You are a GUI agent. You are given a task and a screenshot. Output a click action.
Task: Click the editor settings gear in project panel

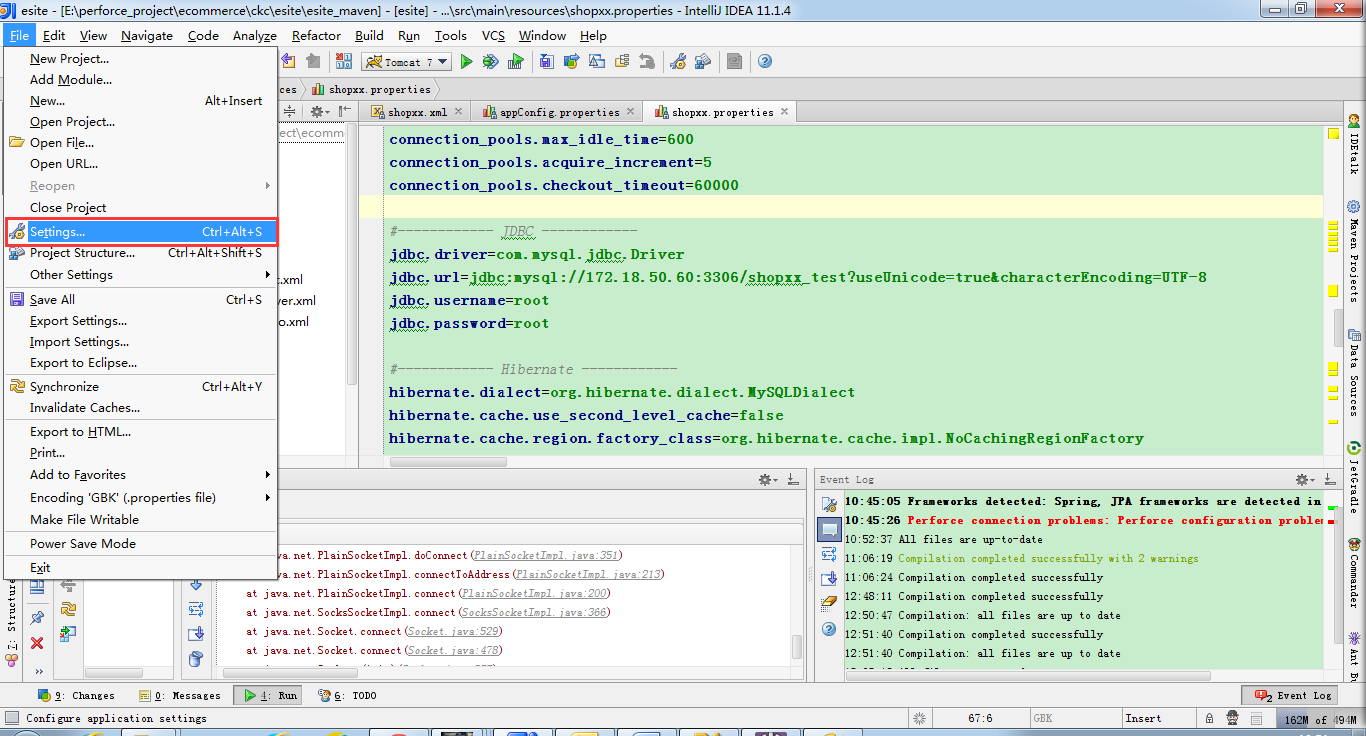point(318,112)
